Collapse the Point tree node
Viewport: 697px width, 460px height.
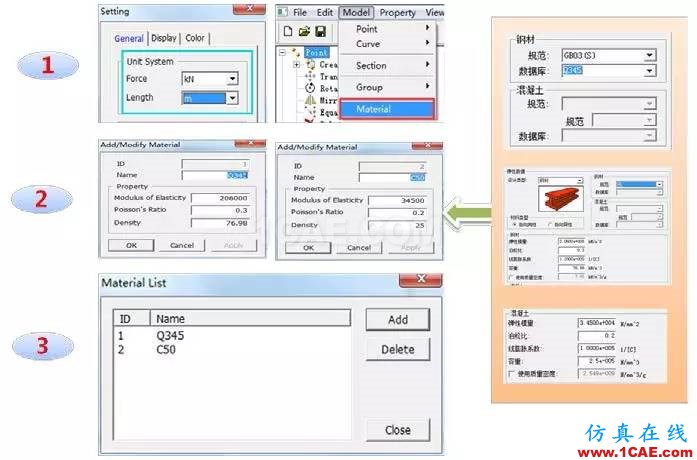coord(282,52)
